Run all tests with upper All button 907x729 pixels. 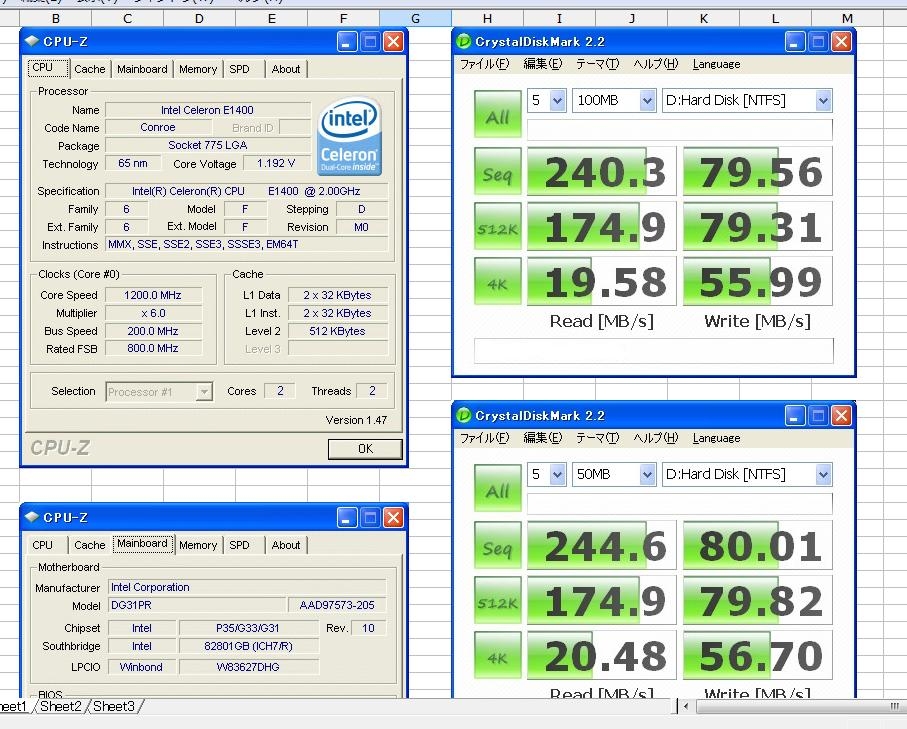pos(497,117)
